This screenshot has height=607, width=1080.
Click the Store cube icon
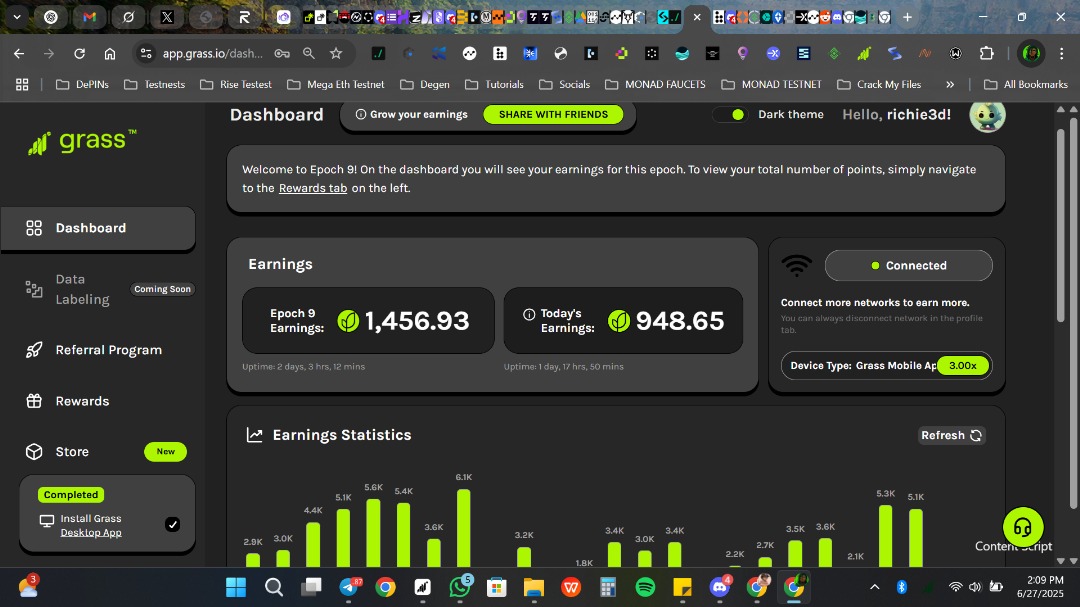pyautogui.click(x=34, y=452)
